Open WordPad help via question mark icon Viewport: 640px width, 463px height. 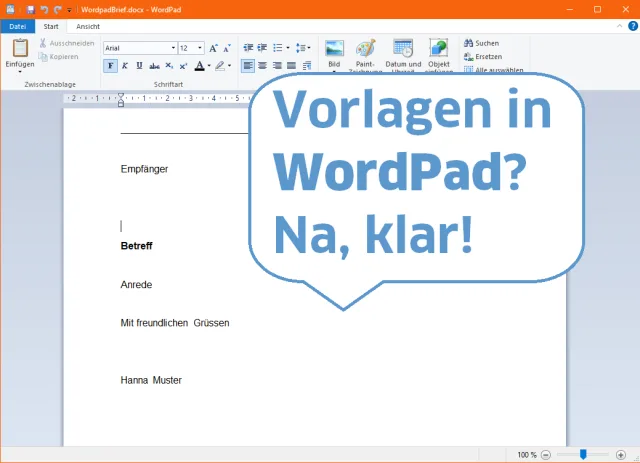(631, 26)
